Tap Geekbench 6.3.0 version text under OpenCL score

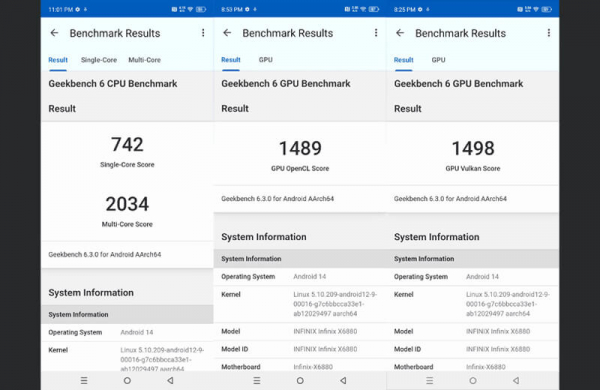(x=277, y=199)
